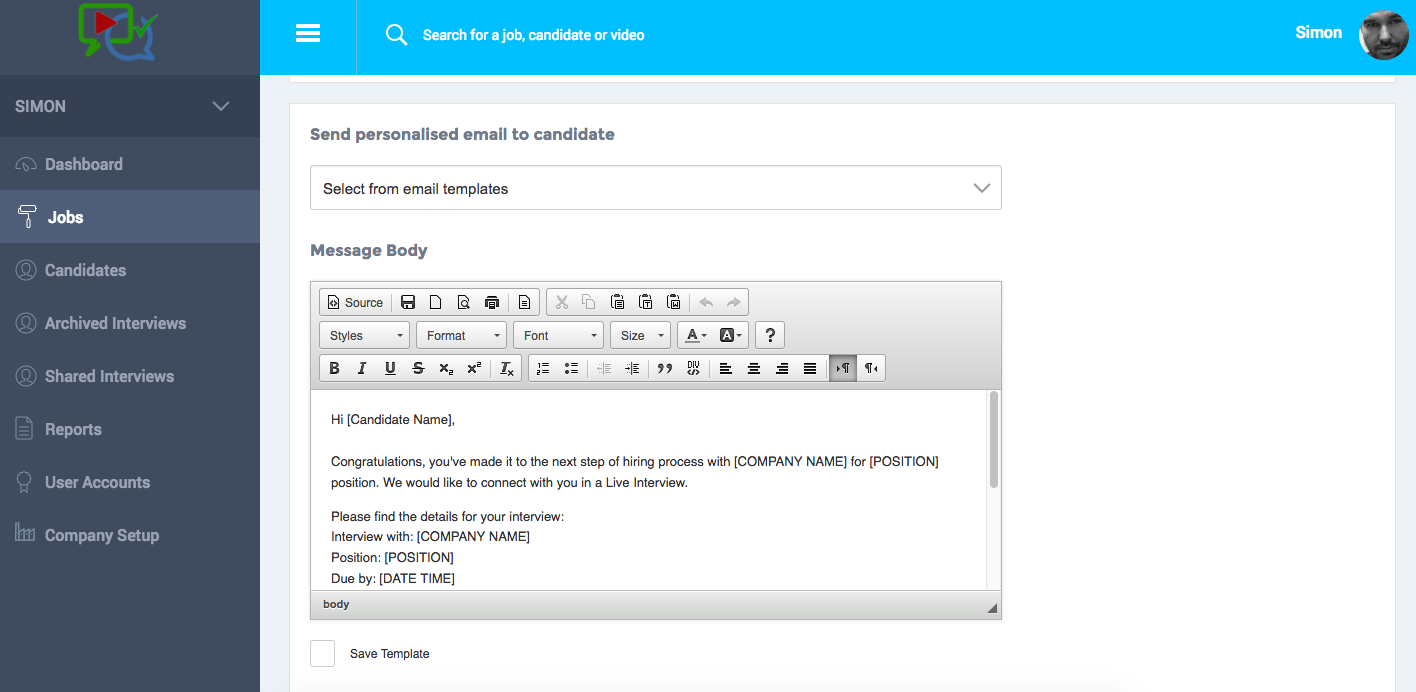The height and width of the screenshot is (692, 1416).
Task: Click the Paste from Word icon
Action: coord(673,302)
